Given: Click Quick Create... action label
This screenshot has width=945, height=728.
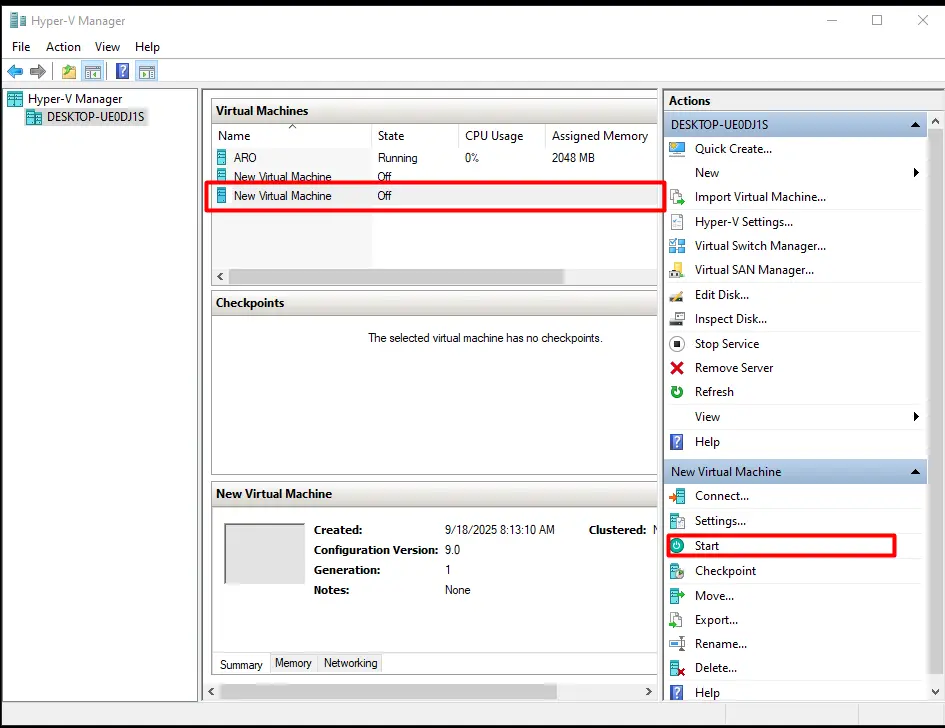Looking at the screenshot, I should [x=733, y=149].
